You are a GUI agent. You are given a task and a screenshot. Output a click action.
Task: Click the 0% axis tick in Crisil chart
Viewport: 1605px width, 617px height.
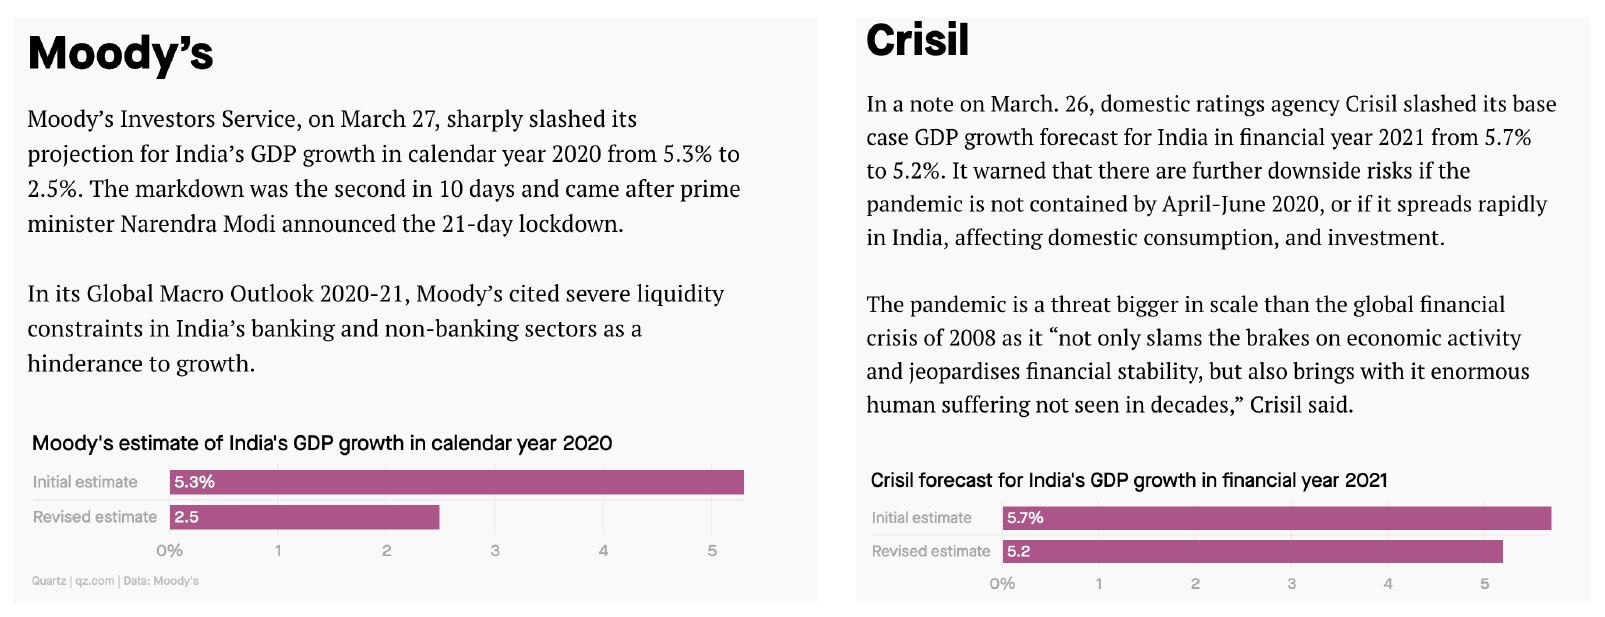pyautogui.click(x=1002, y=584)
